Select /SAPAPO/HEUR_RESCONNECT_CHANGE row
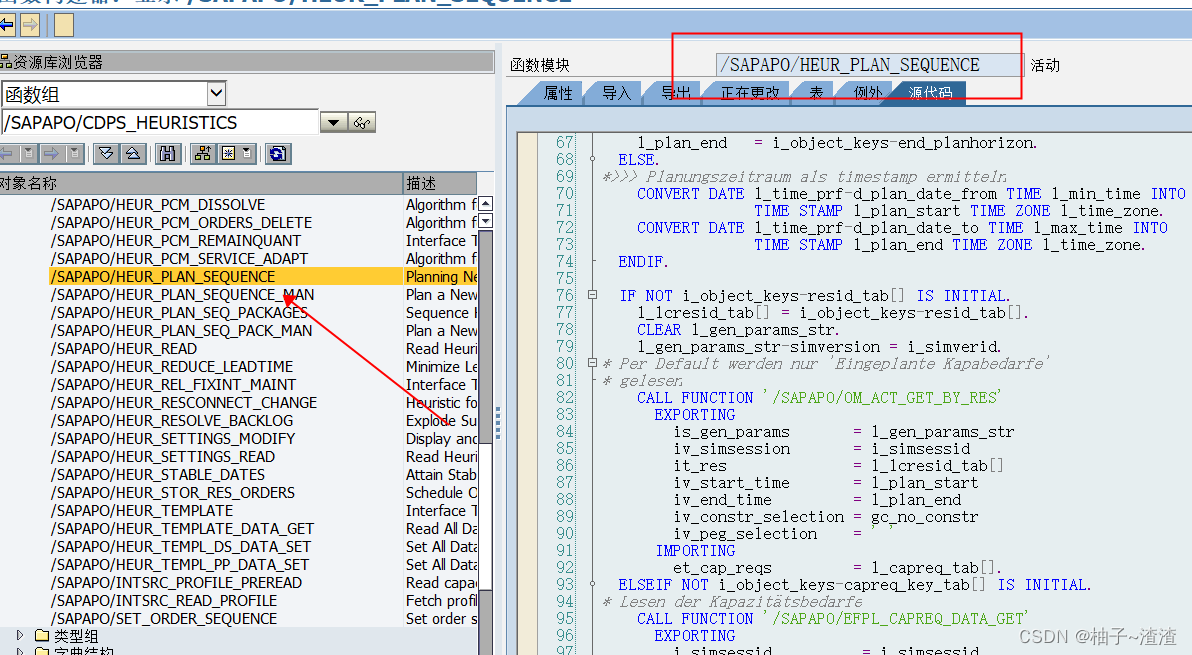Image resolution: width=1192 pixels, height=655 pixels. point(184,403)
